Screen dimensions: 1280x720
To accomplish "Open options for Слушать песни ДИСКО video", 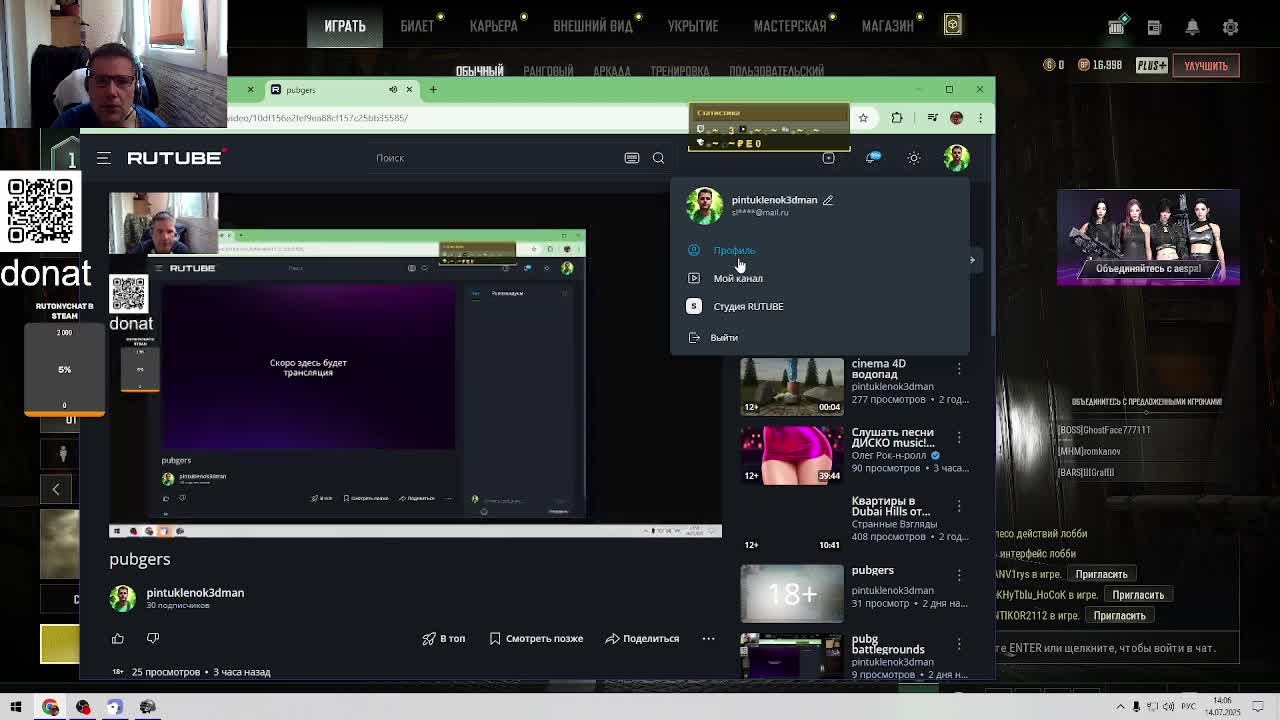I will [x=959, y=438].
